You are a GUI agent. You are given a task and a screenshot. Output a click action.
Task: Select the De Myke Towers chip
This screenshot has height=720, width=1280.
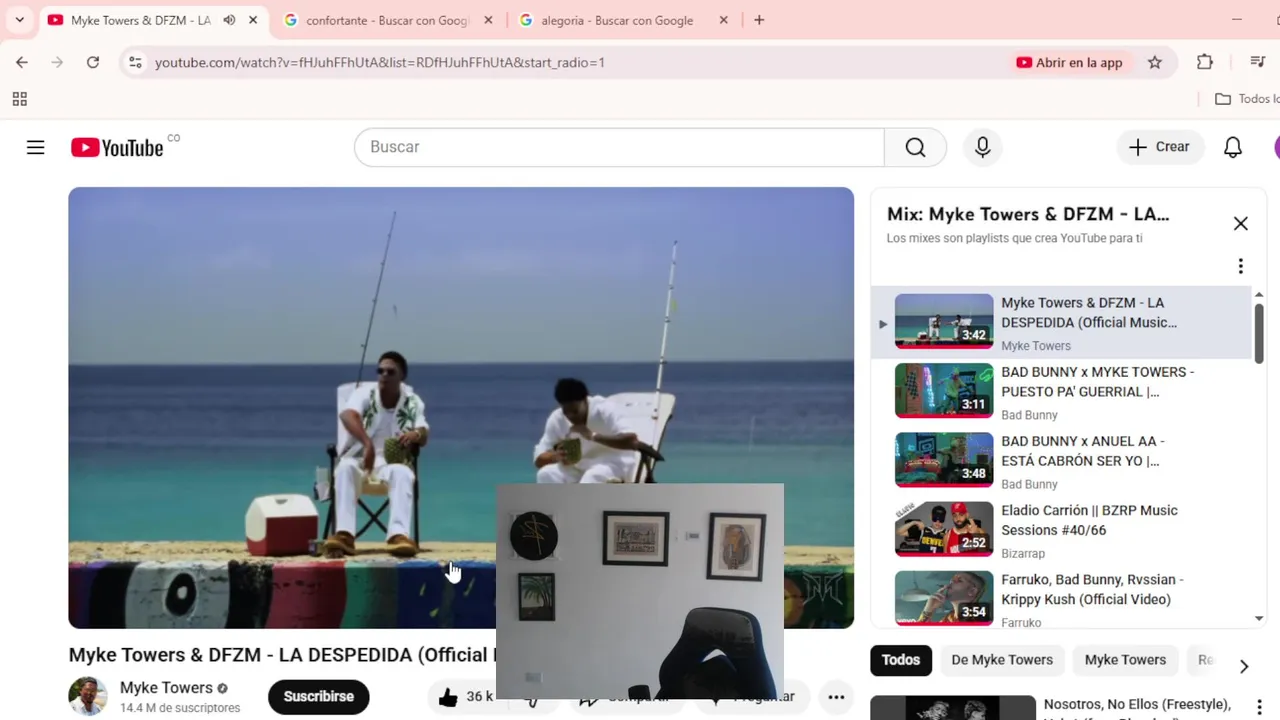click(1002, 660)
